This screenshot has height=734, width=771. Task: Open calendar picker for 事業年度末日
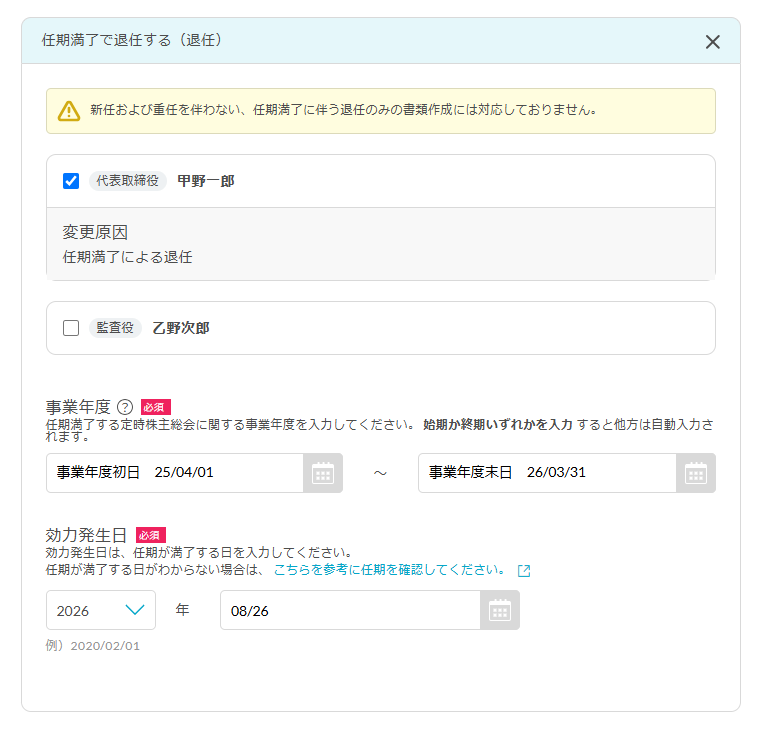tap(696, 473)
